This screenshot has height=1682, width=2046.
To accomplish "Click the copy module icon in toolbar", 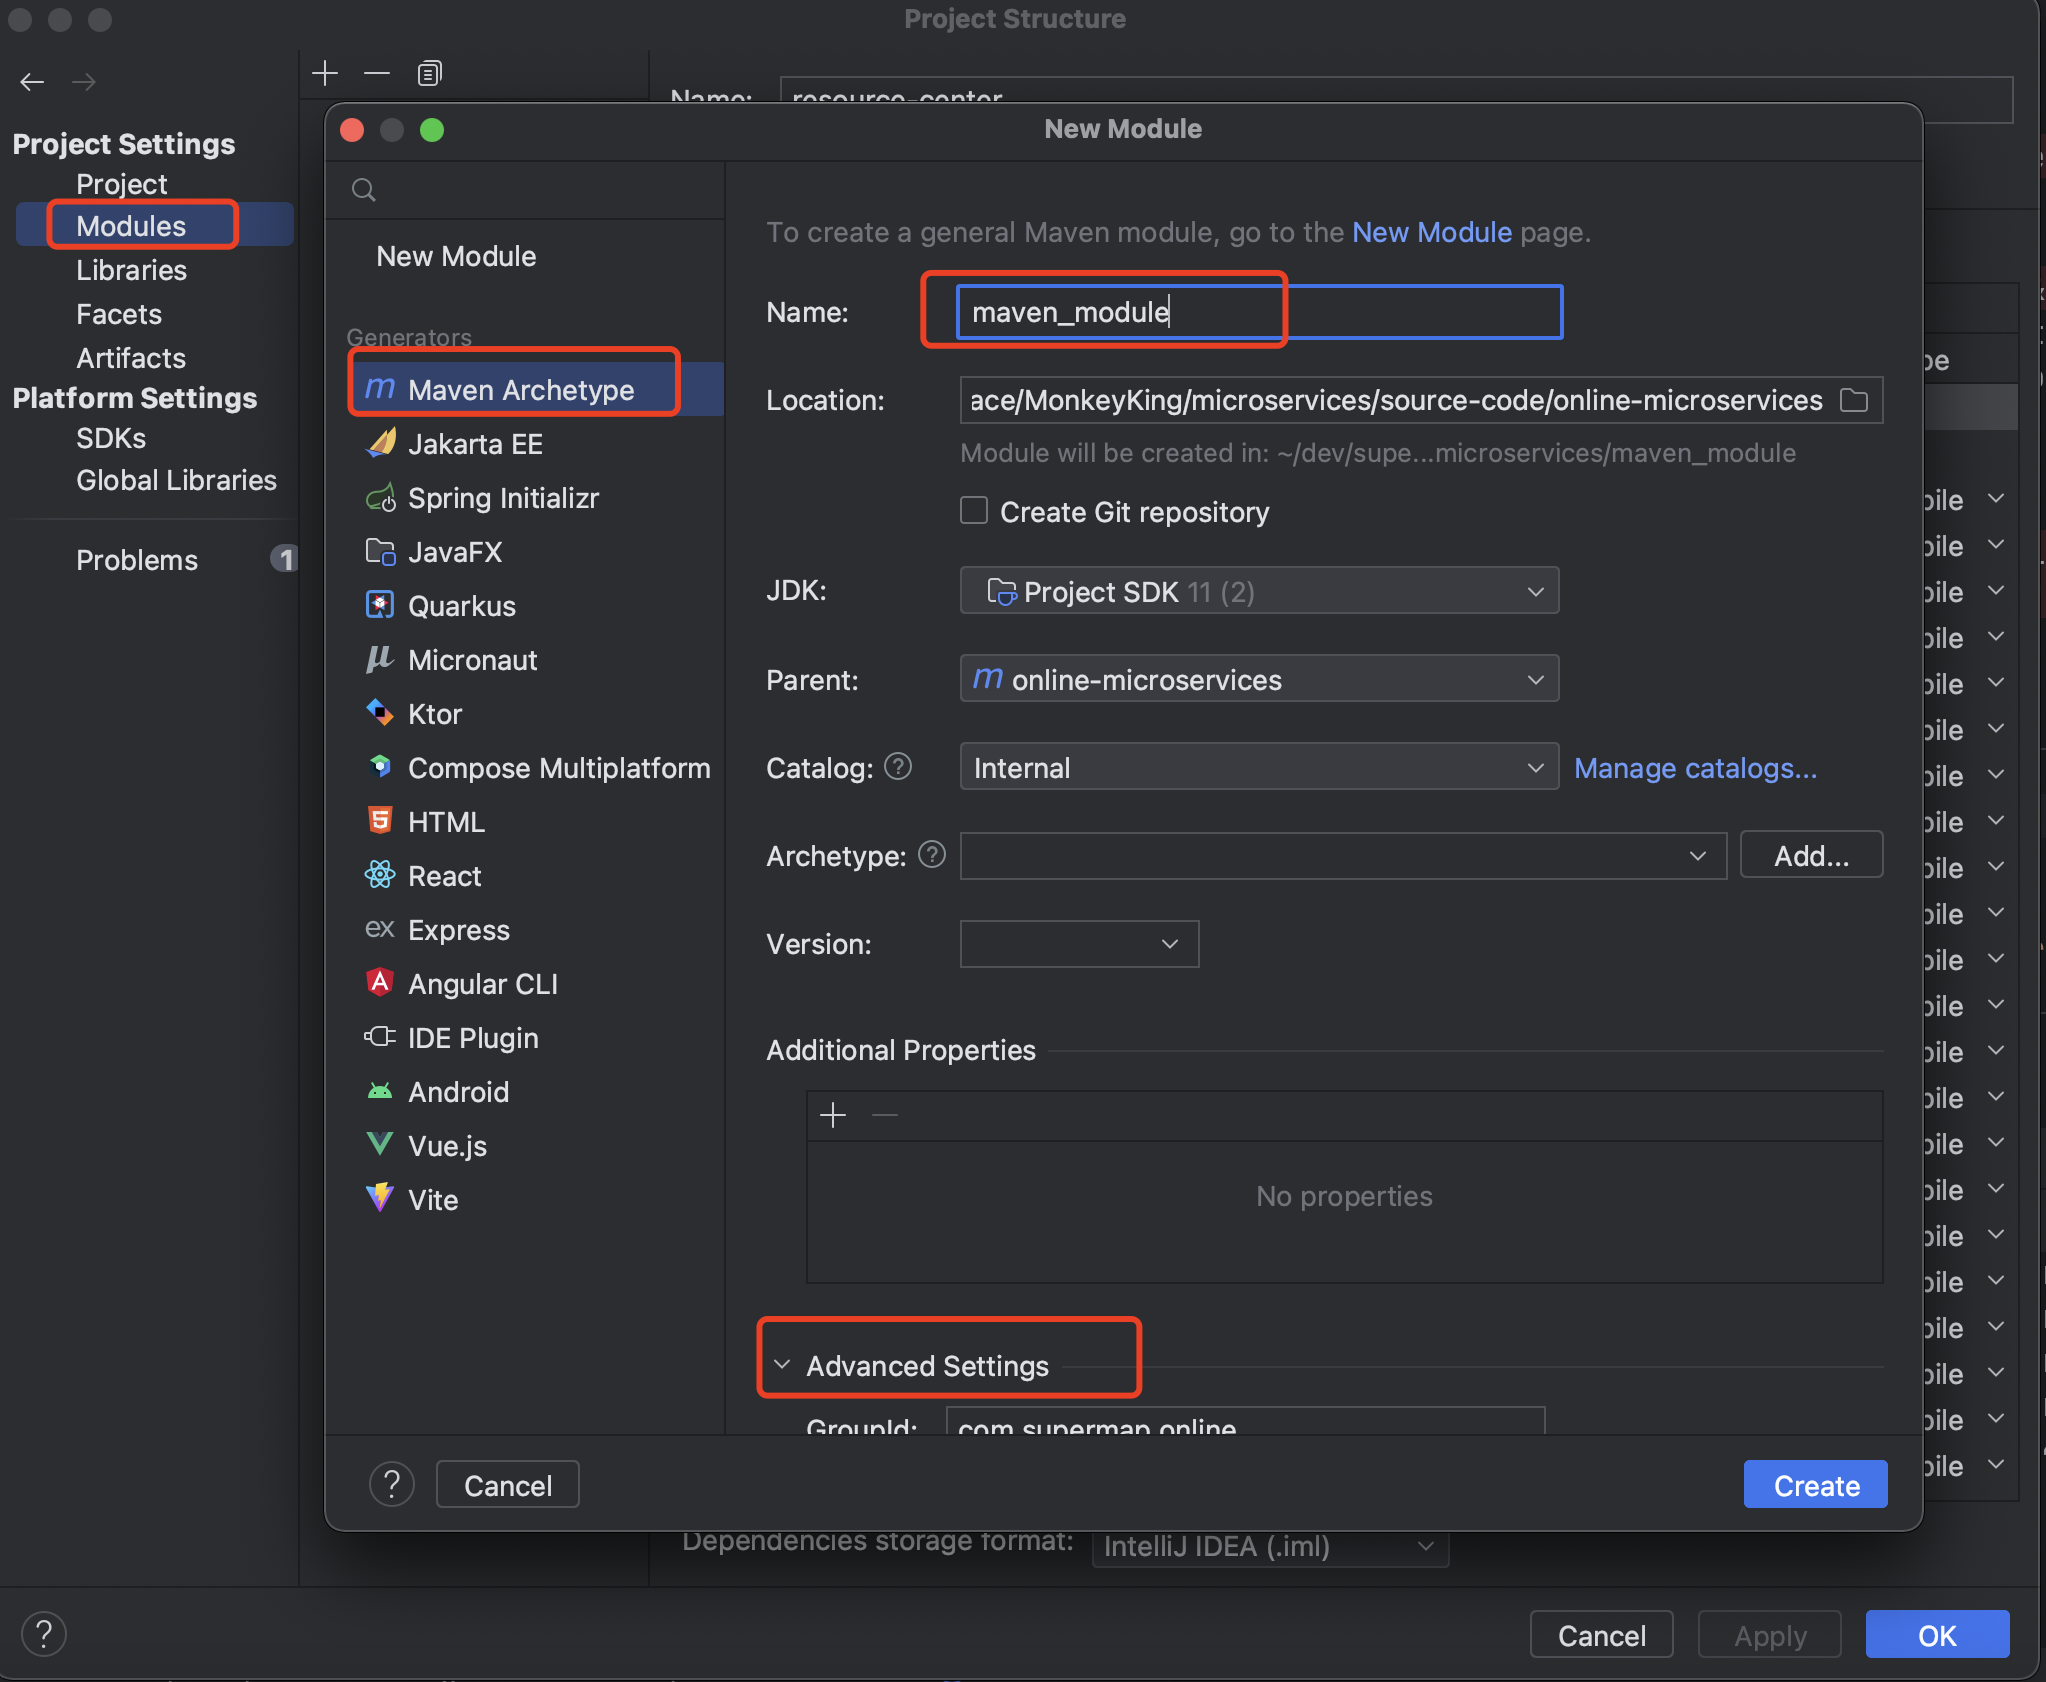I will (x=429, y=73).
